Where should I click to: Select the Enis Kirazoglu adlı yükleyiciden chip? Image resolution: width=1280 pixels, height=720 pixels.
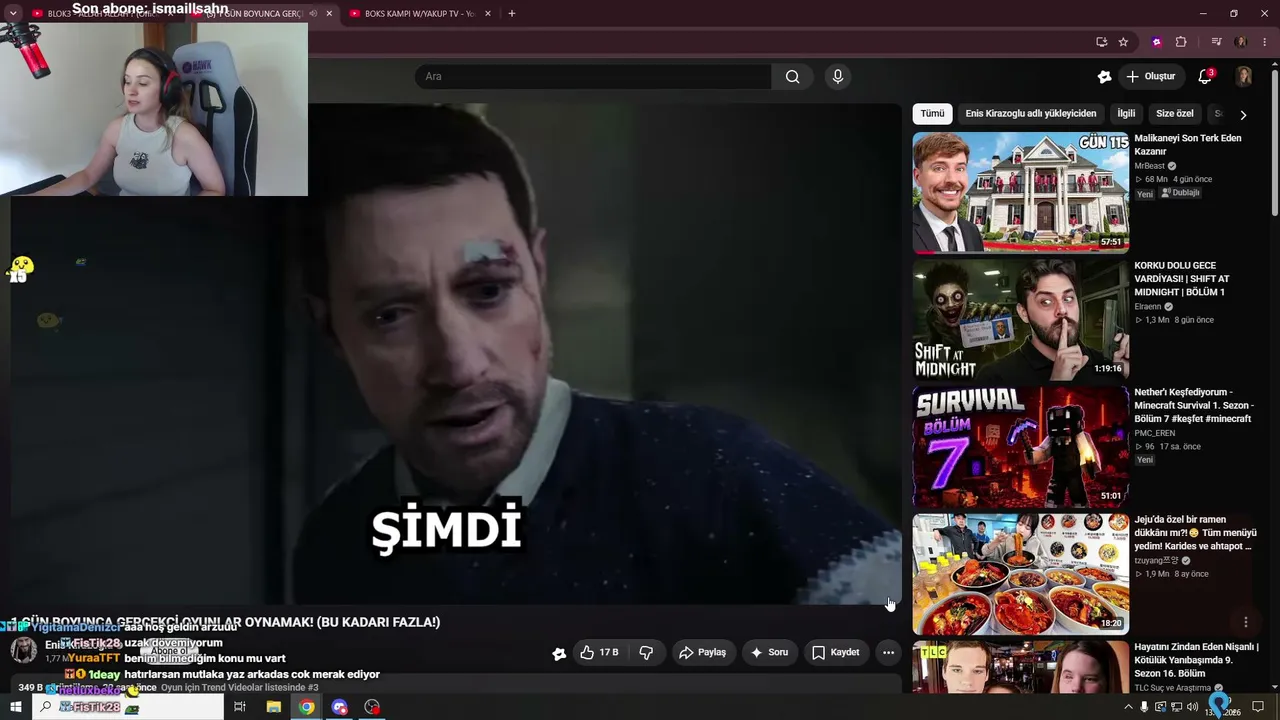(x=1031, y=114)
